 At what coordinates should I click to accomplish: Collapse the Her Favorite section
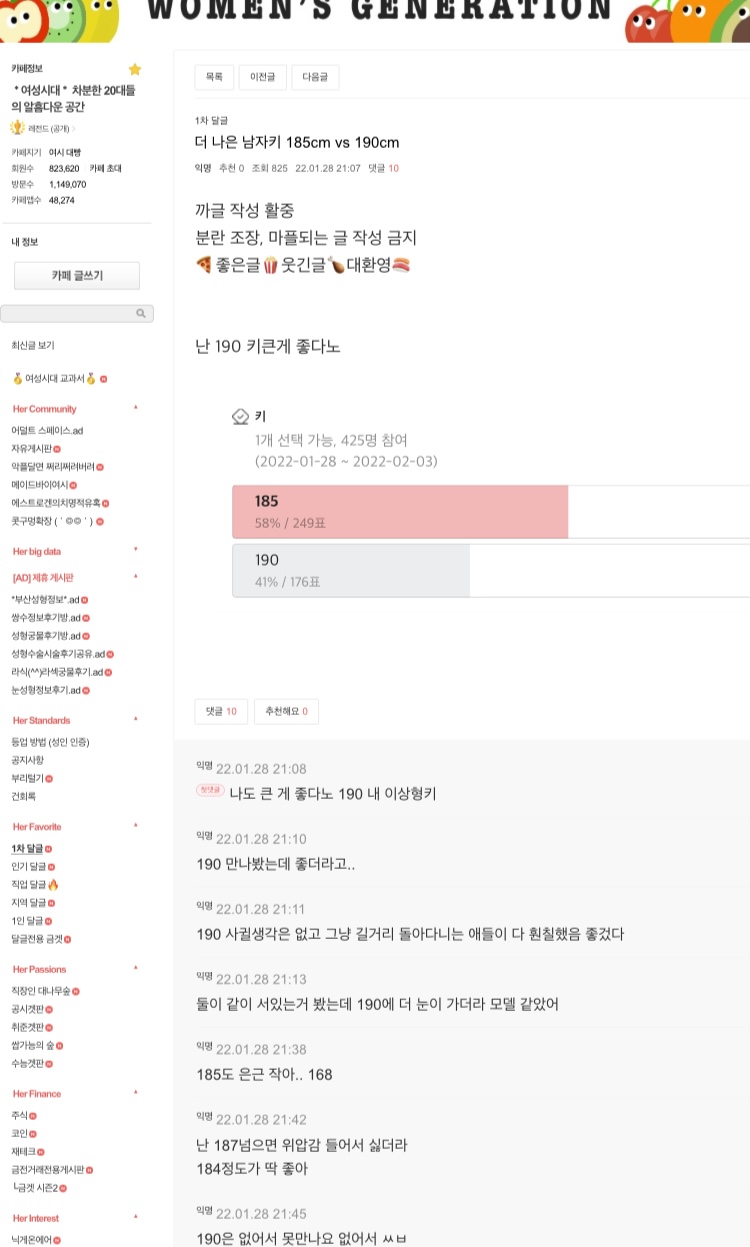tap(136, 826)
